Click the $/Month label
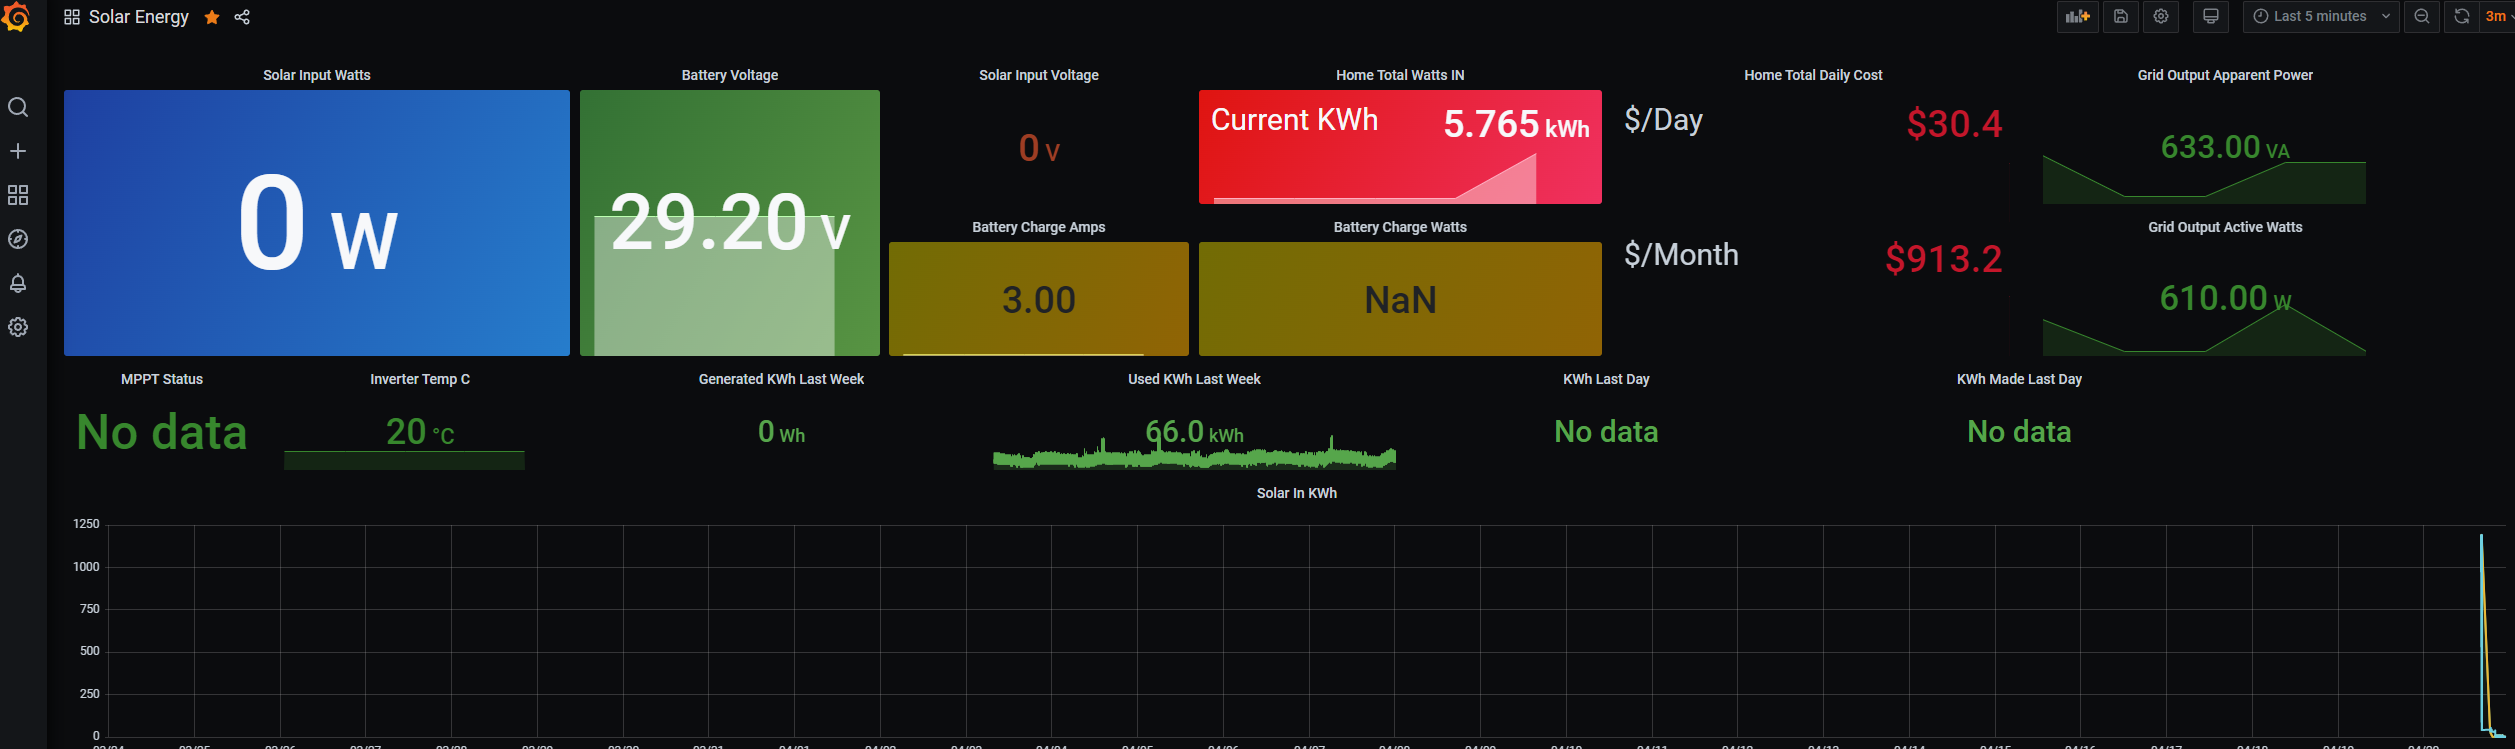The height and width of the screenshot is (749, 2515). 1681,255
